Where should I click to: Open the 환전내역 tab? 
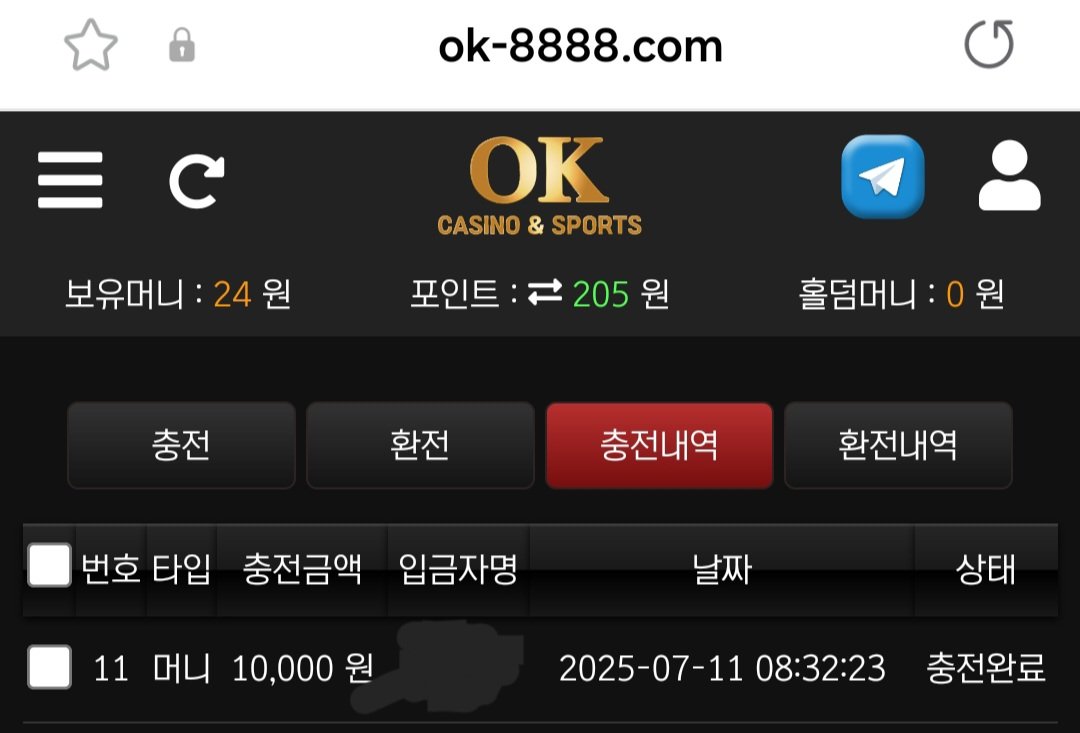point(898,445)
